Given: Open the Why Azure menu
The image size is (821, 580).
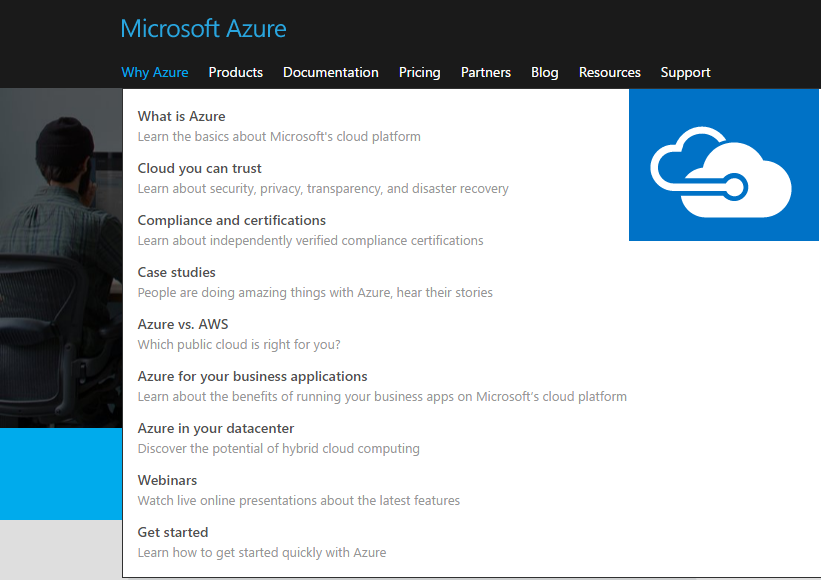Looking at the screenshot, I should point(155,72).
